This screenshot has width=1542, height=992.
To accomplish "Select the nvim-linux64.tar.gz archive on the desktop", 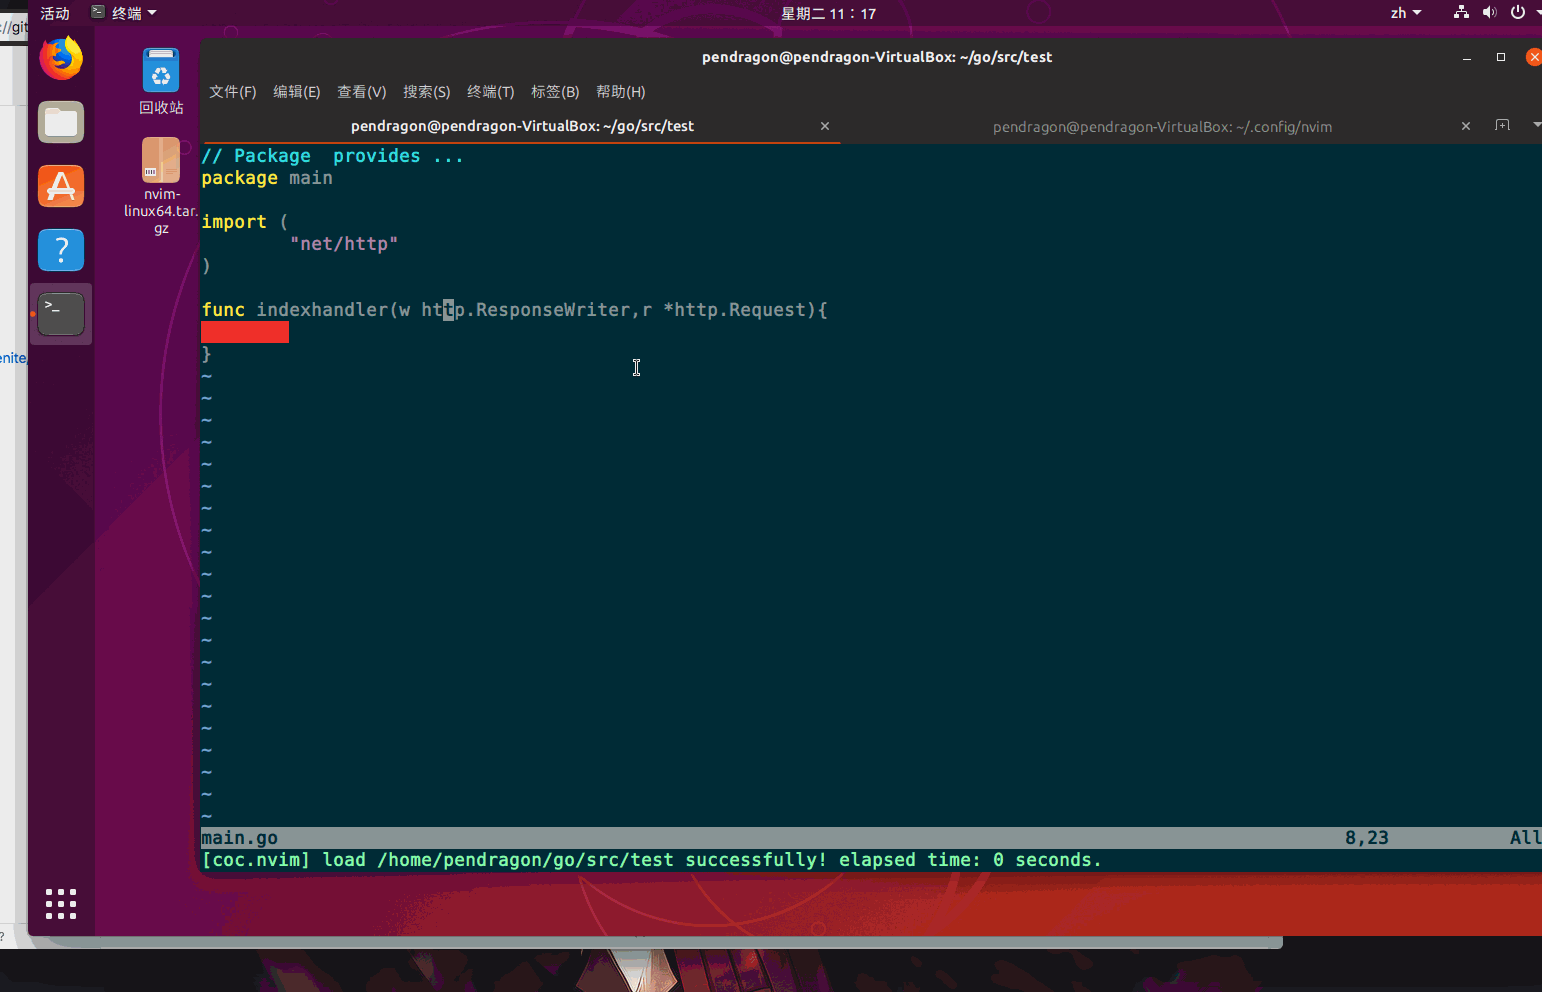I will 161,160.
